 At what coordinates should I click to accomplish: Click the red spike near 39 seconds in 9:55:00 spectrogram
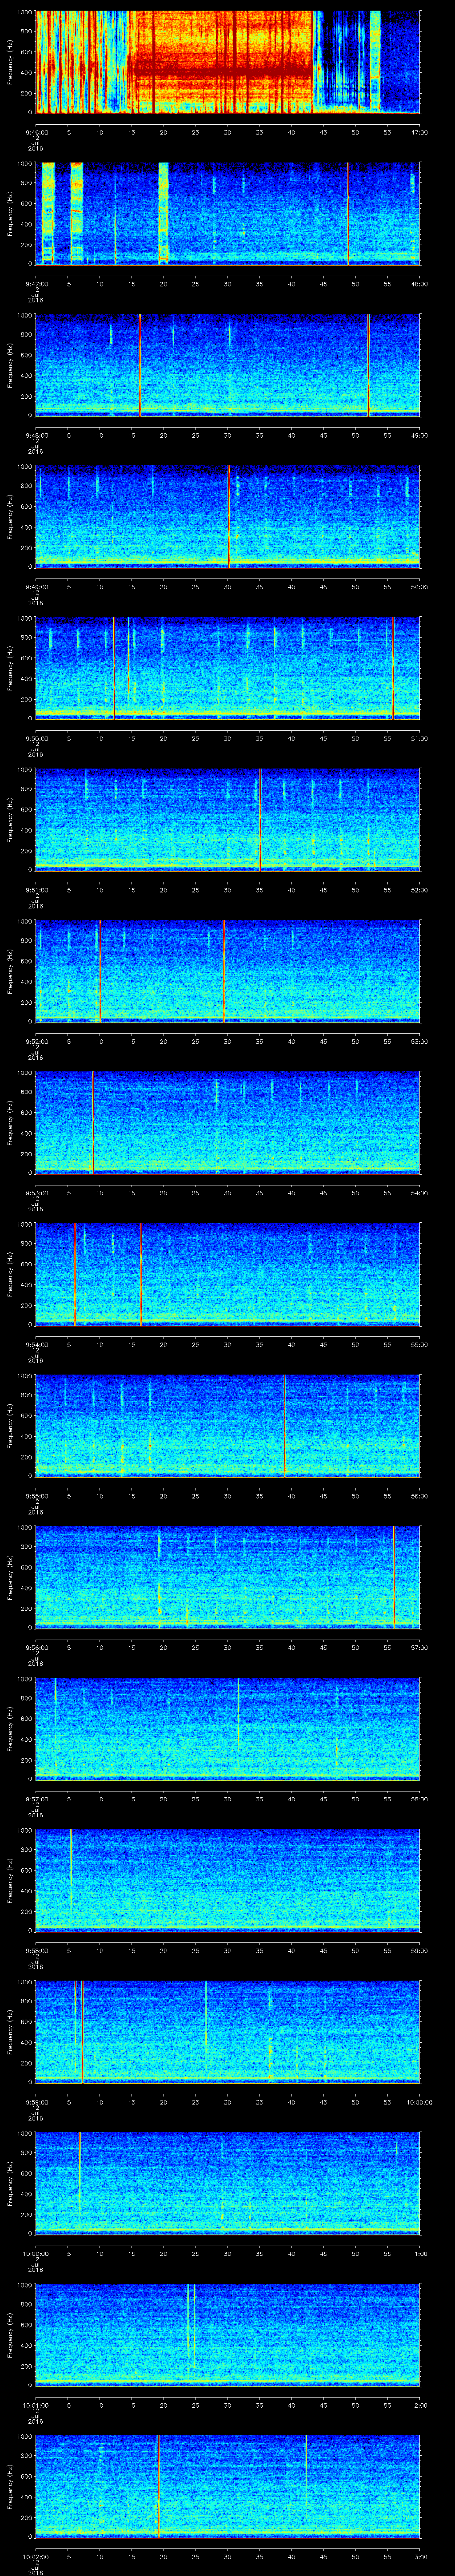pos(284,1427)
